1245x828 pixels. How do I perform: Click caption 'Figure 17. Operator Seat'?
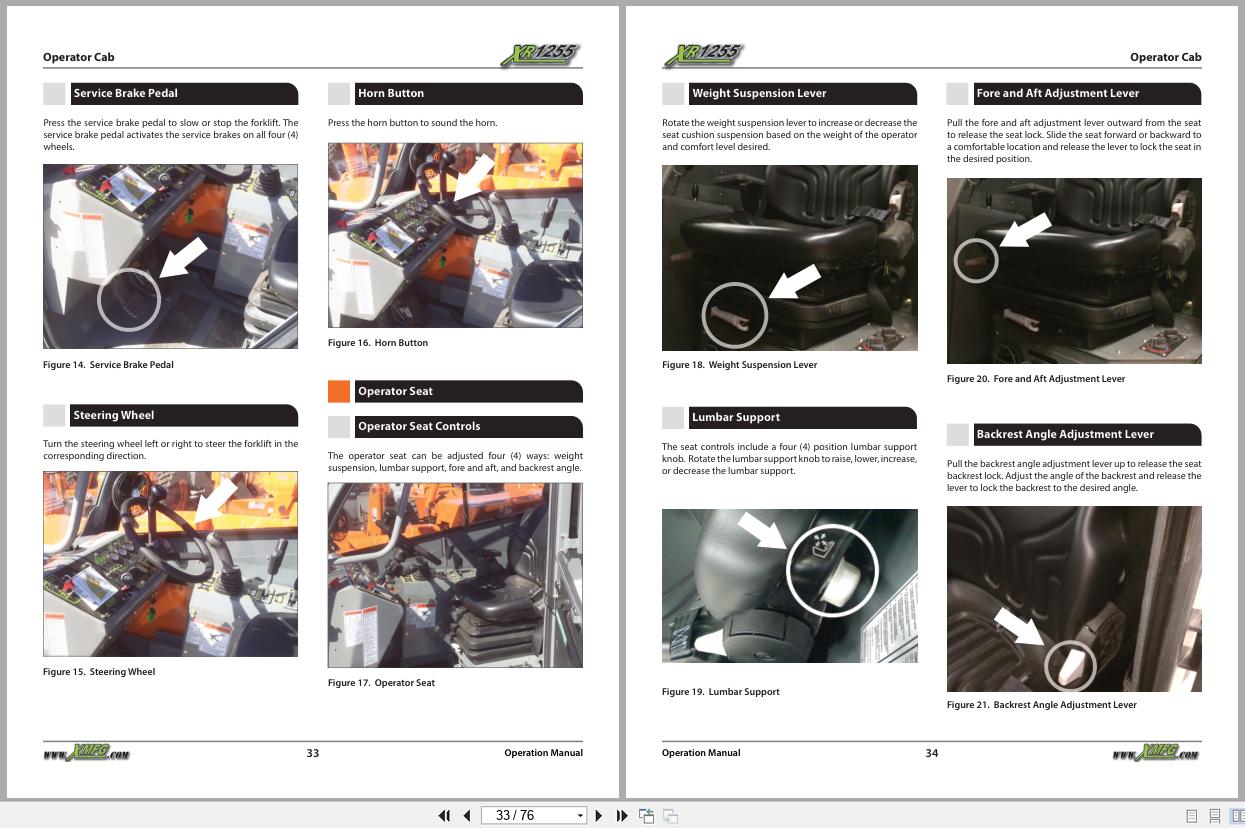tap(381, 683)
